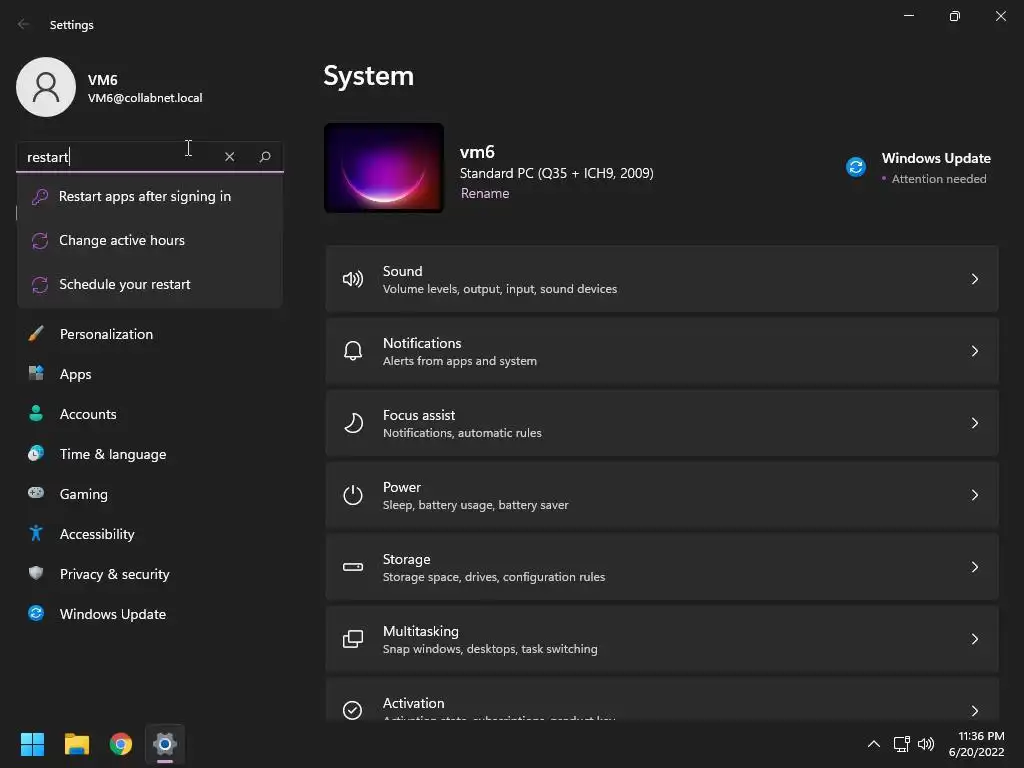Select 'Change active hours' suggestion

pos(150,240)
